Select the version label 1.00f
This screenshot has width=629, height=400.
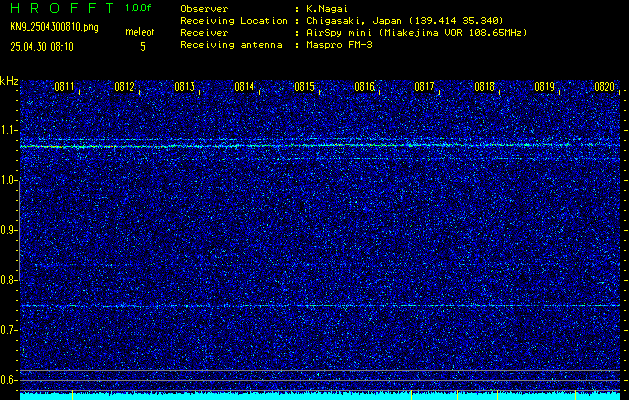point(138,8)
